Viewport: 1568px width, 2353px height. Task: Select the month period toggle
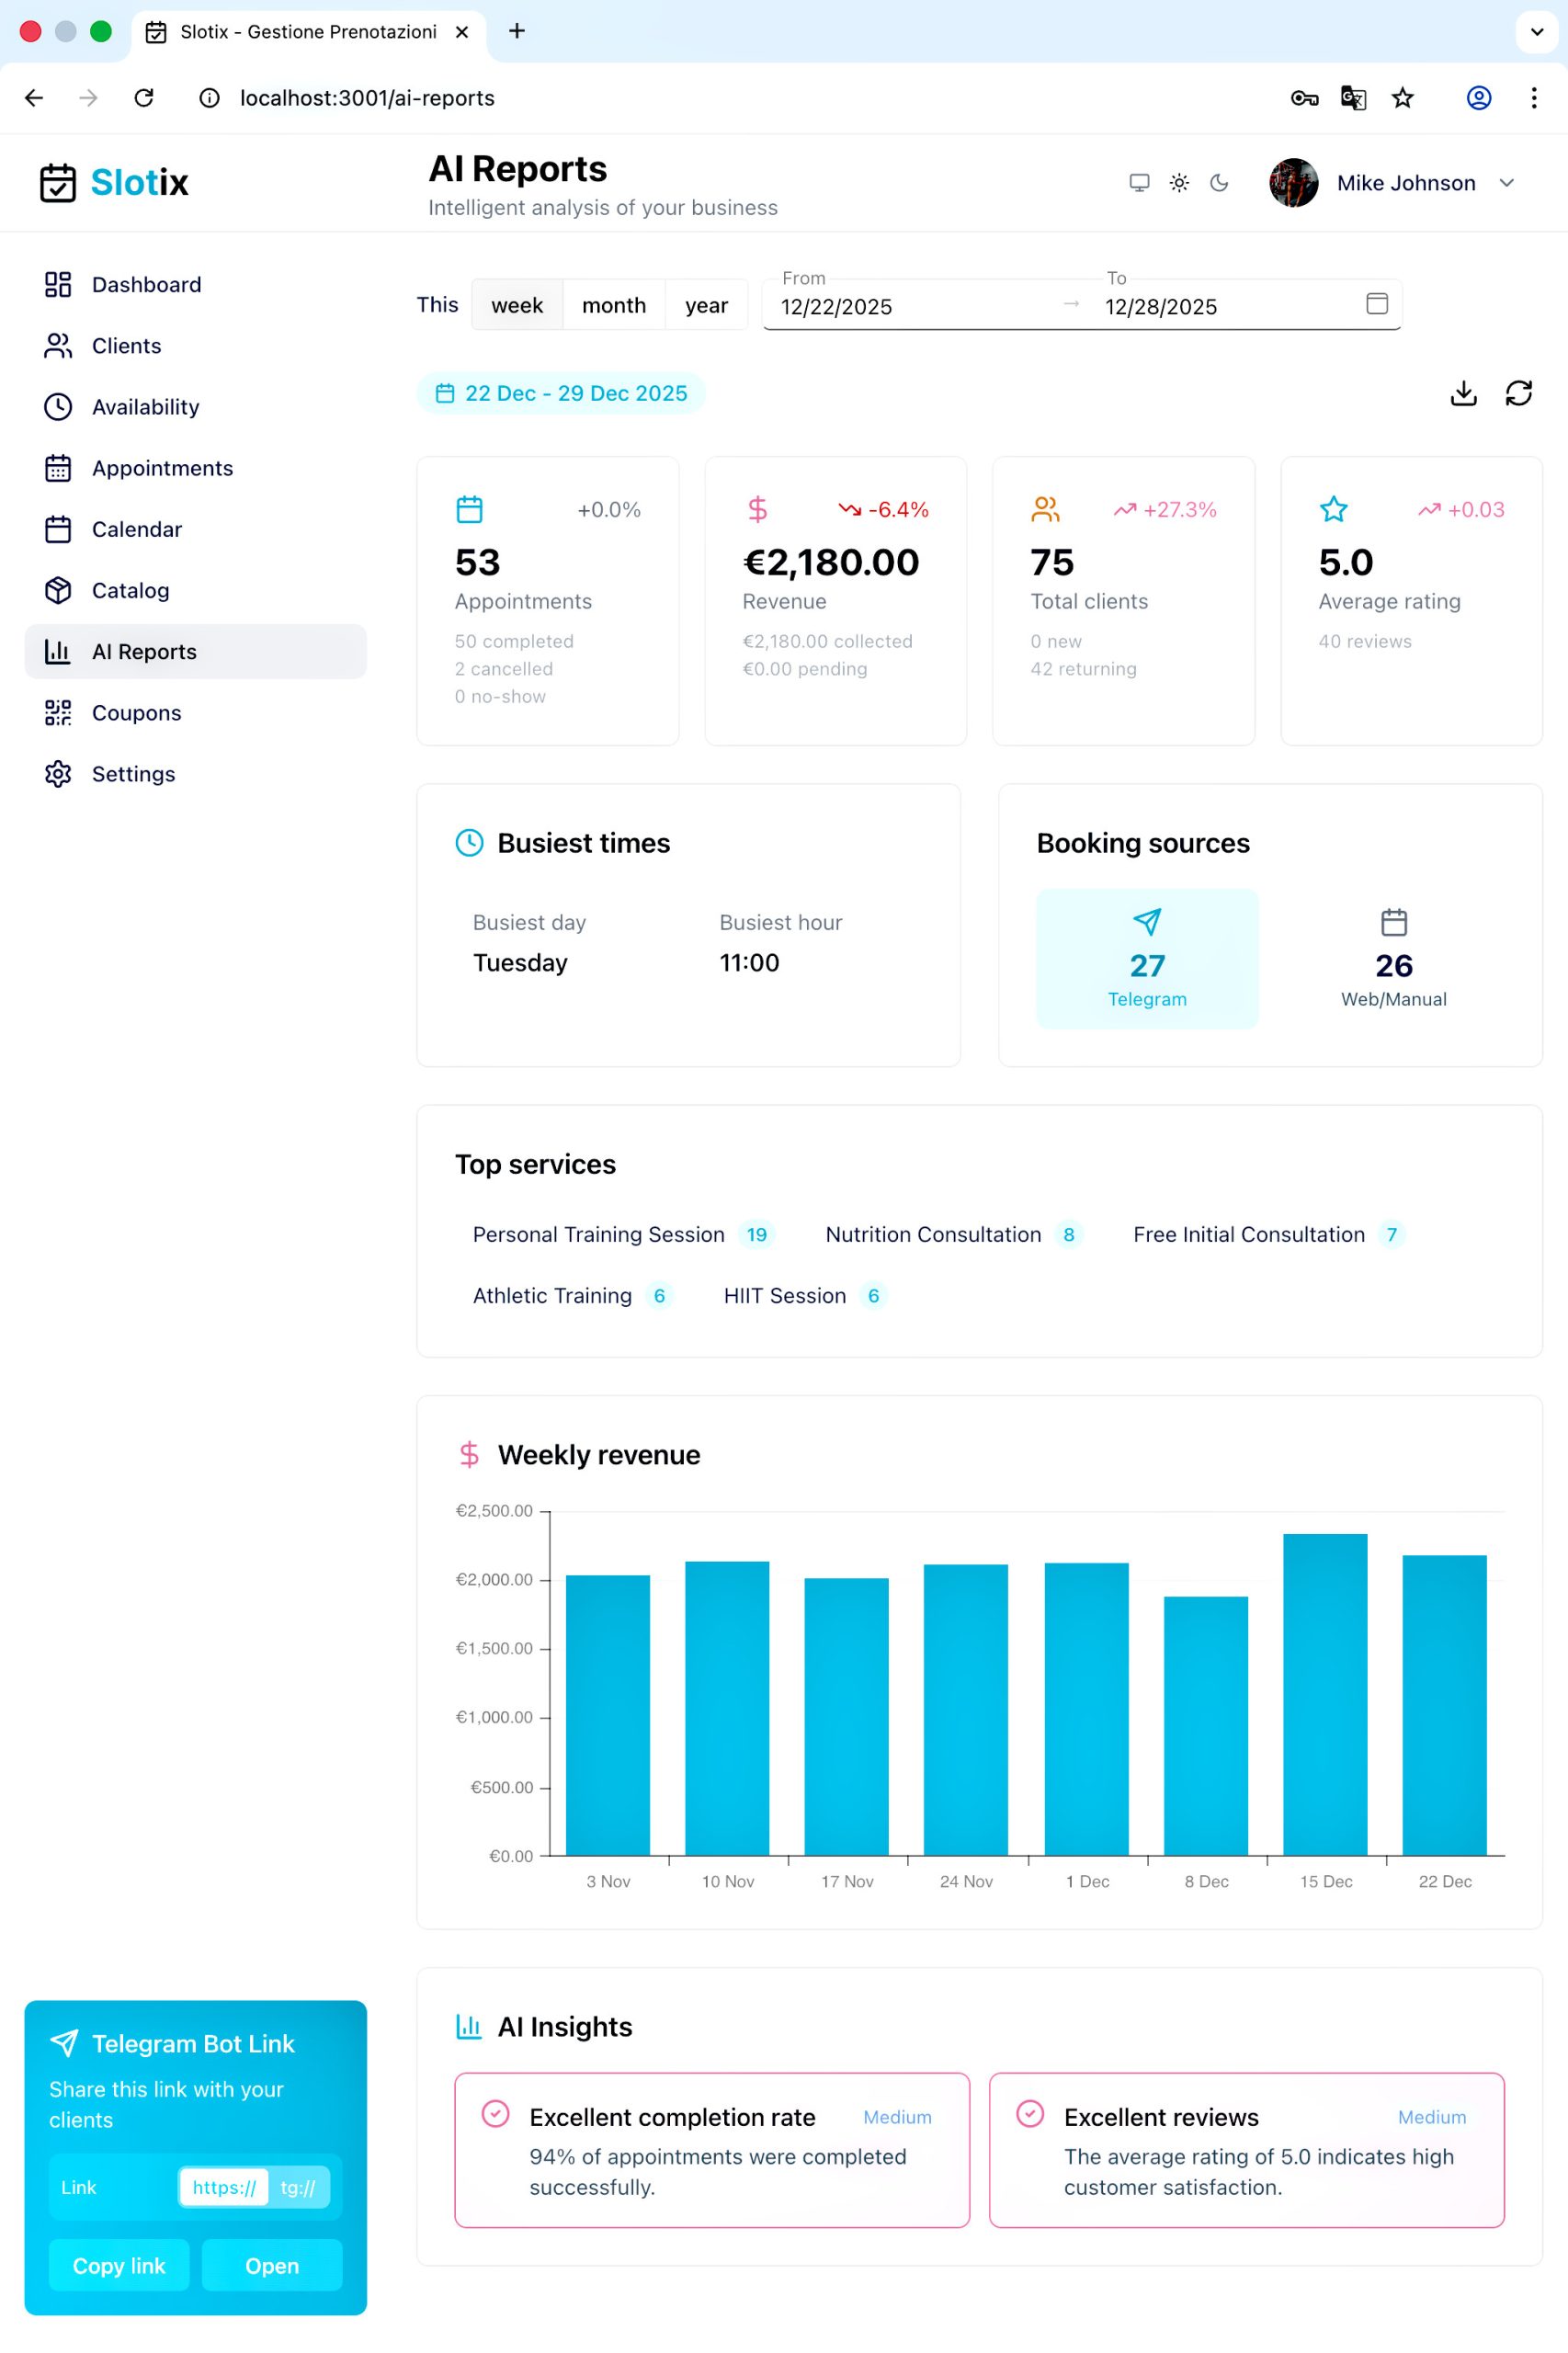coord(613,305)
